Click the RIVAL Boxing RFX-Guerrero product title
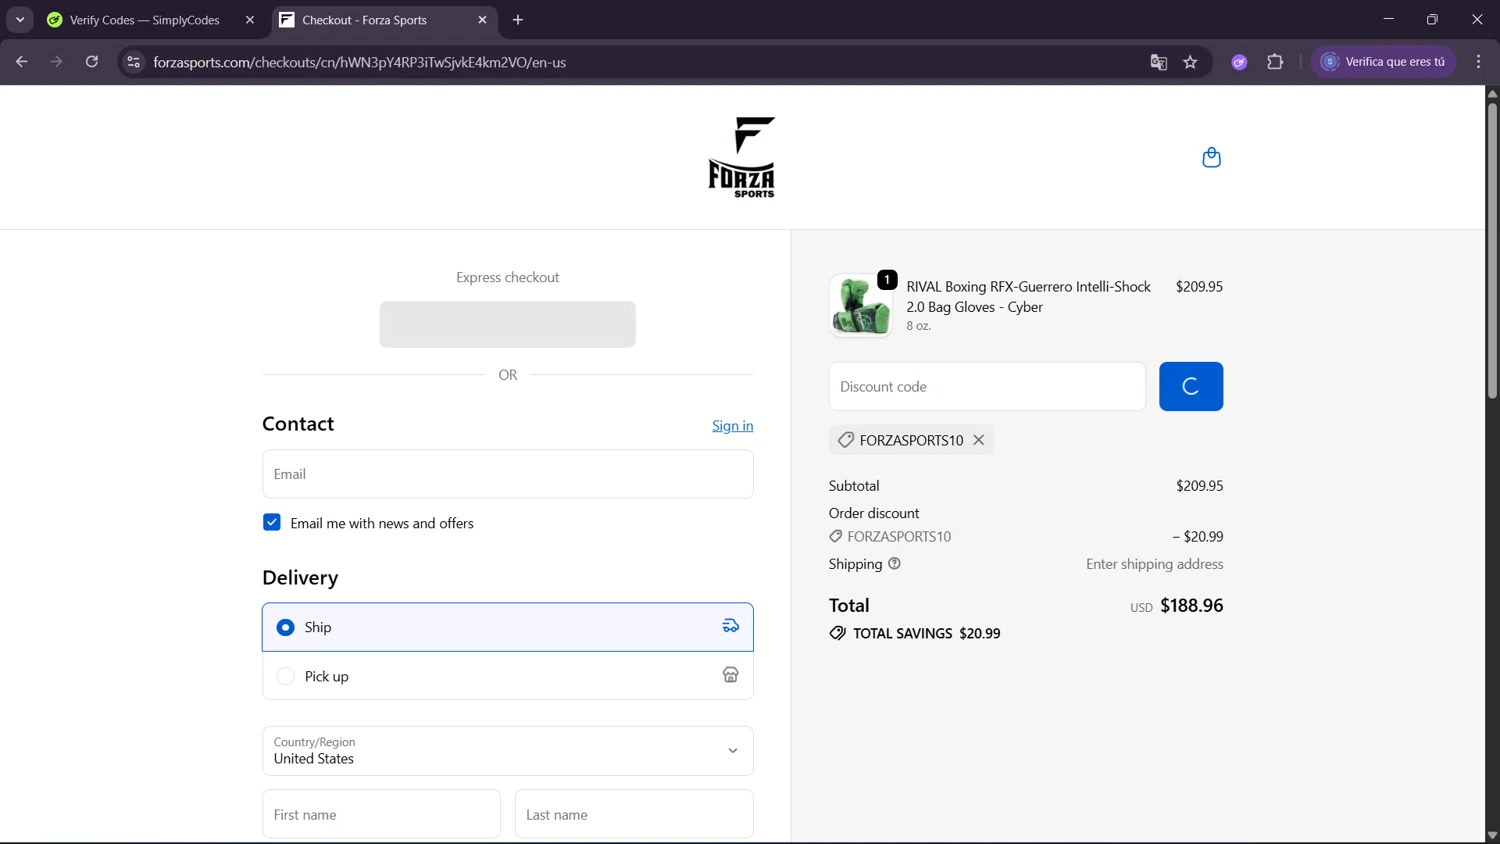Viewport: 1500px width, 844px height. coord(1028,296)
